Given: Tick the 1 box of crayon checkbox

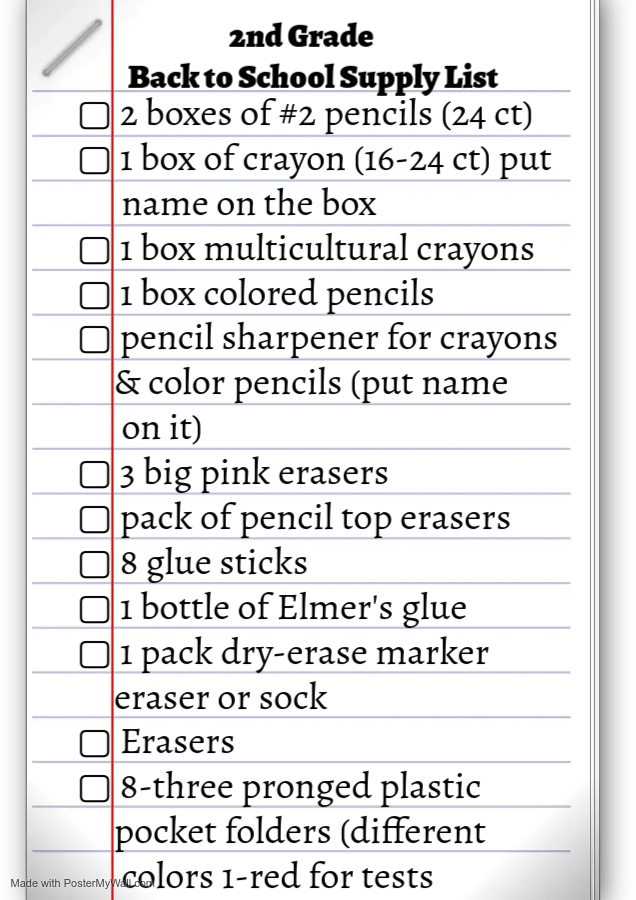Looking at the screenshot, I should click(94, 160).
